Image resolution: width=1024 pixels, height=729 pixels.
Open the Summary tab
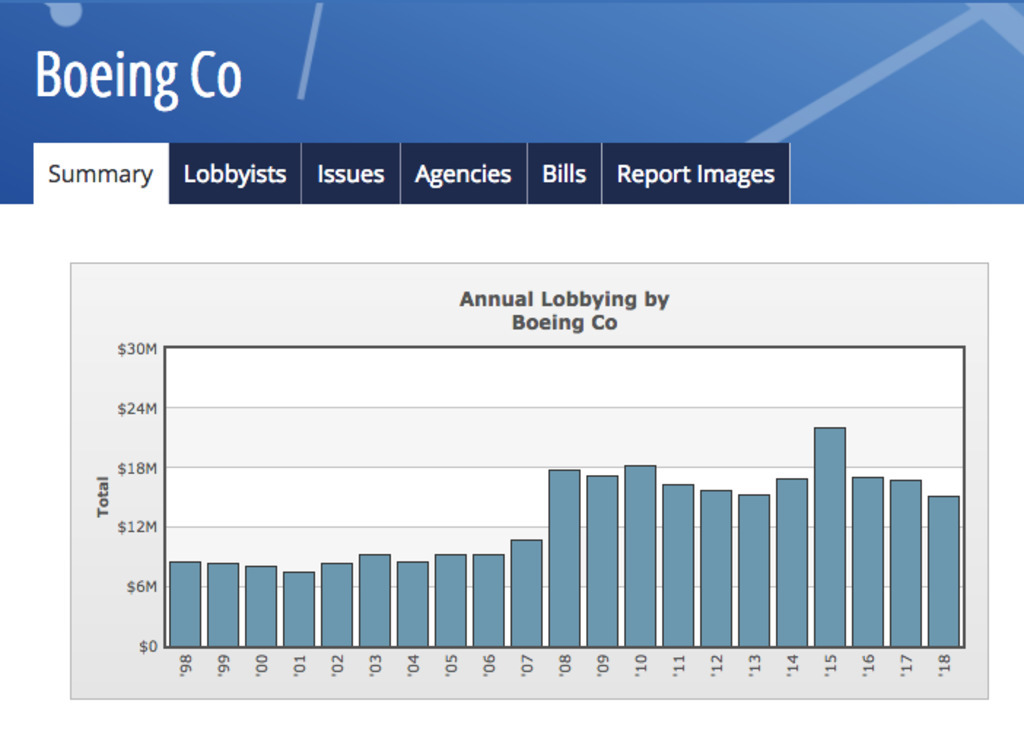point(100,174)
